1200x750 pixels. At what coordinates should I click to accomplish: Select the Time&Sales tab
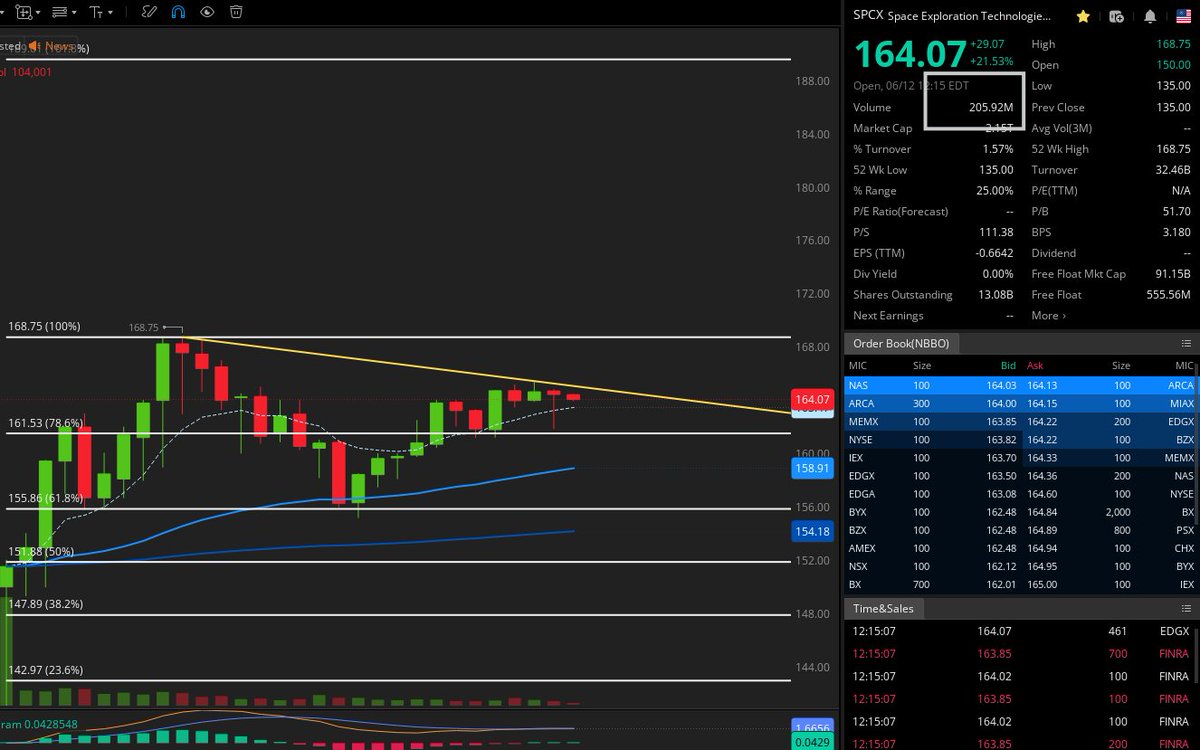[883, 608]
